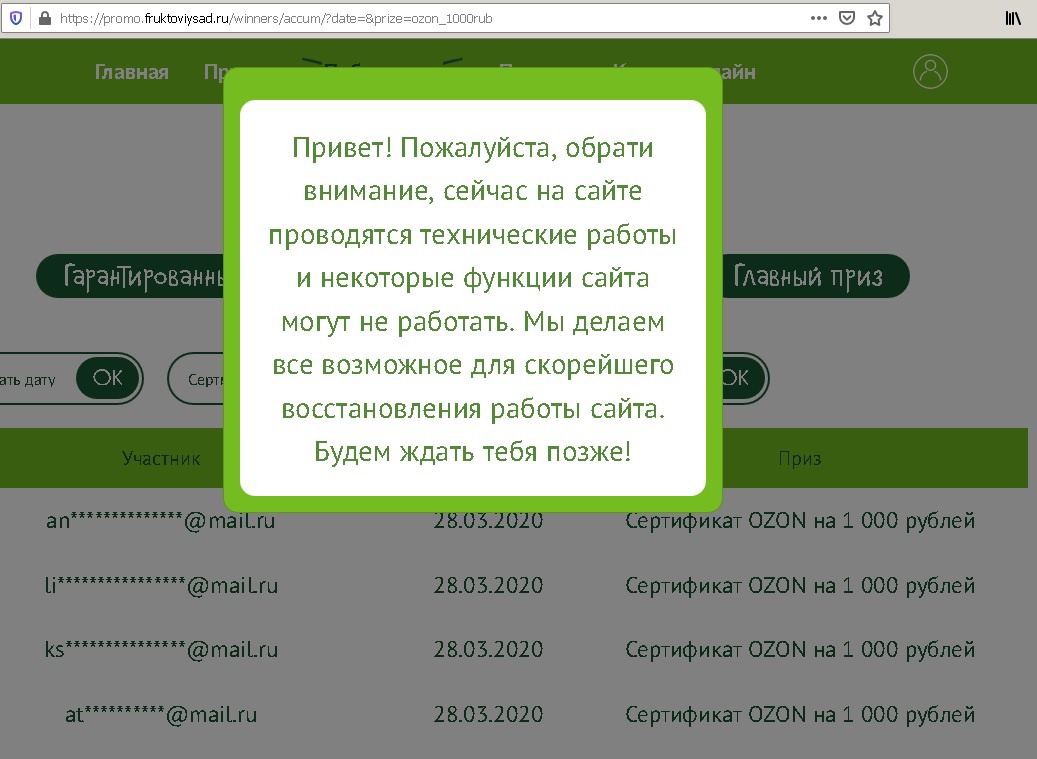The image size is (1037, 759).
Task: Click the padlock site security icon
Action: 43,18
